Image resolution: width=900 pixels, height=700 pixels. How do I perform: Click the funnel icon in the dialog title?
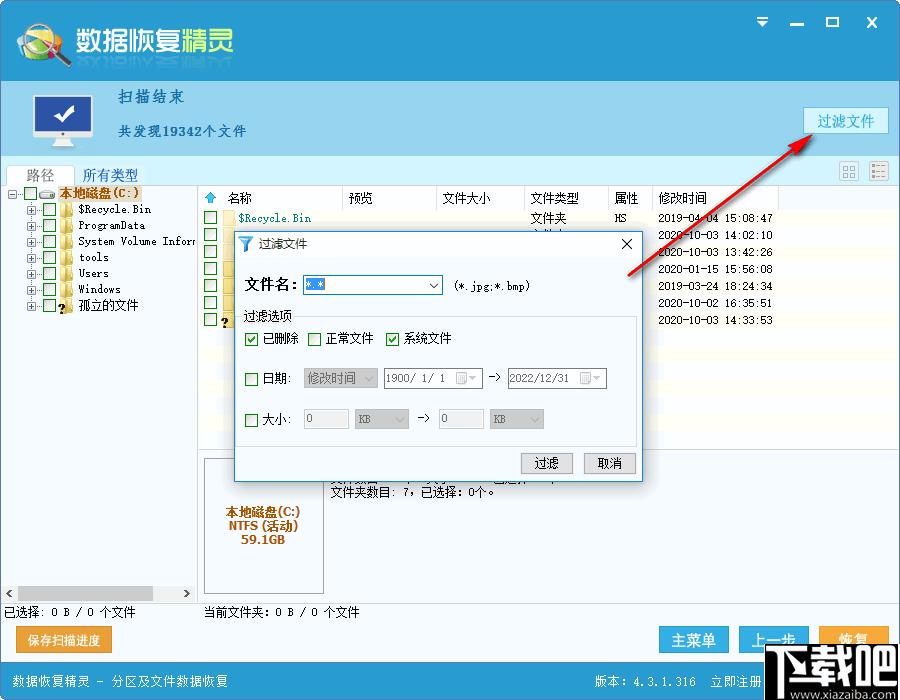tap(246, 244)
